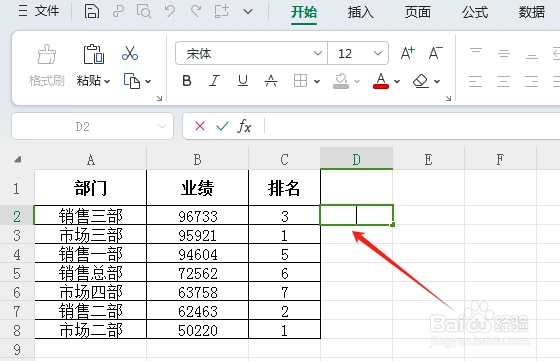Select row 5 header
Viewport: 560px width, 361px height.
pos(17,273)
